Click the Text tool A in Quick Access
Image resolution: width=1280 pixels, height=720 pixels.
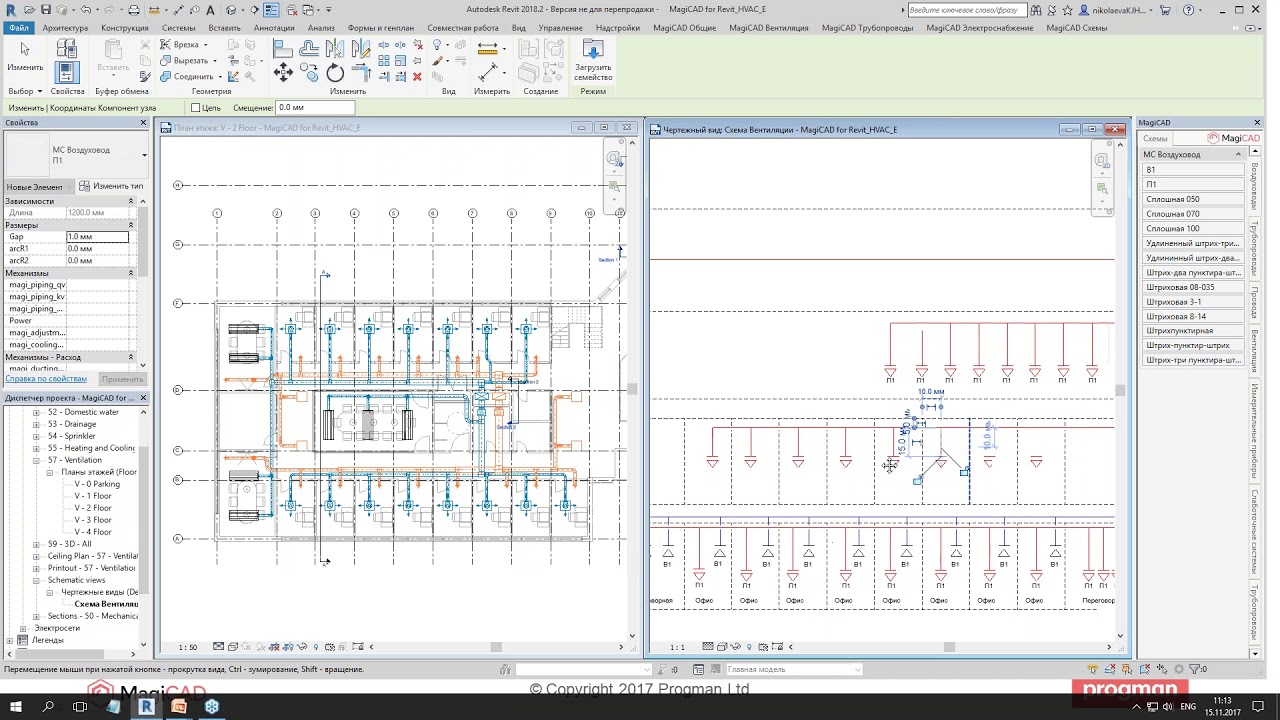(x=211, y=10)
